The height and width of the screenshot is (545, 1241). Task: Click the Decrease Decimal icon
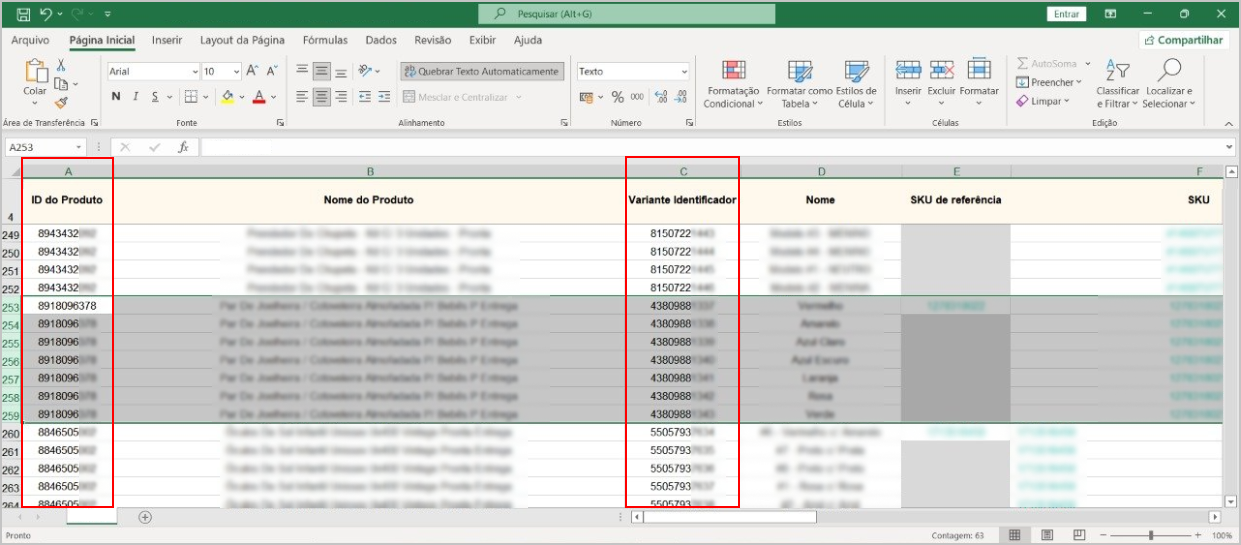click(682, 97)
